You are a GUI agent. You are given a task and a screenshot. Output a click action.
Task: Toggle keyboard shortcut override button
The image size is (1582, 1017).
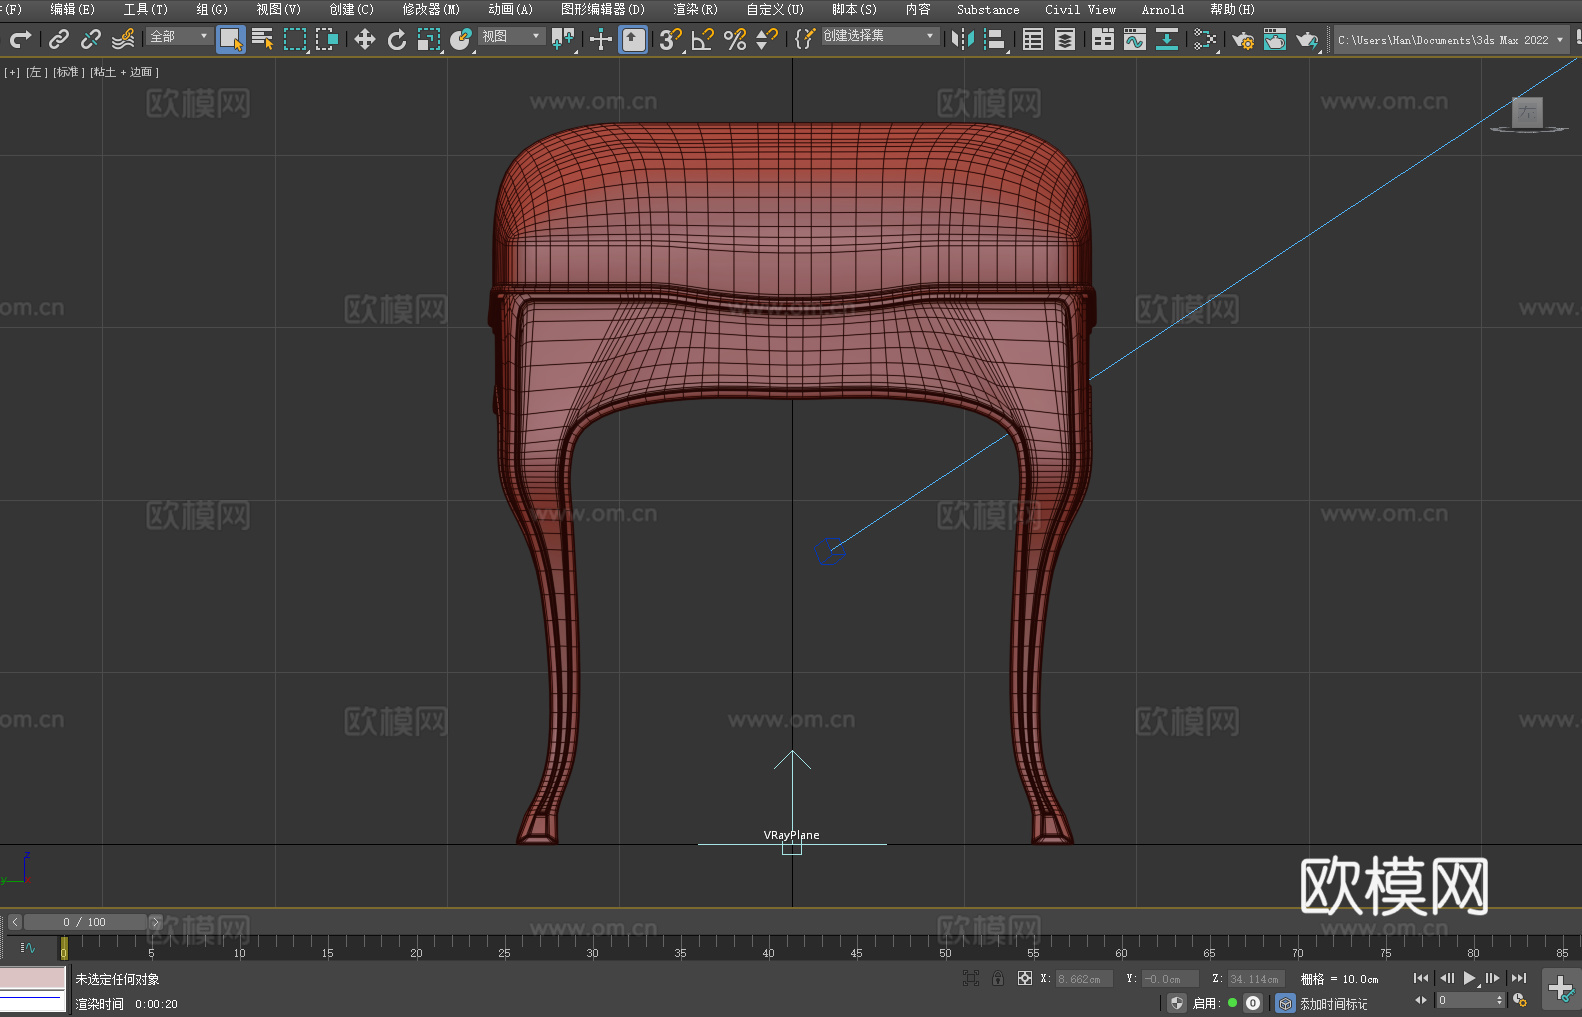point(633,39)
